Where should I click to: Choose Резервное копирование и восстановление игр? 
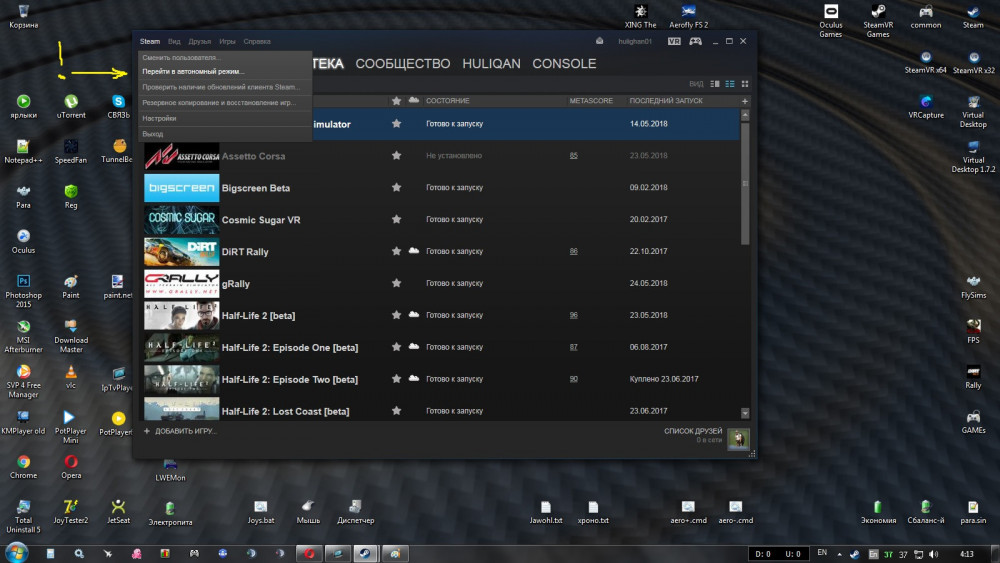224,102
